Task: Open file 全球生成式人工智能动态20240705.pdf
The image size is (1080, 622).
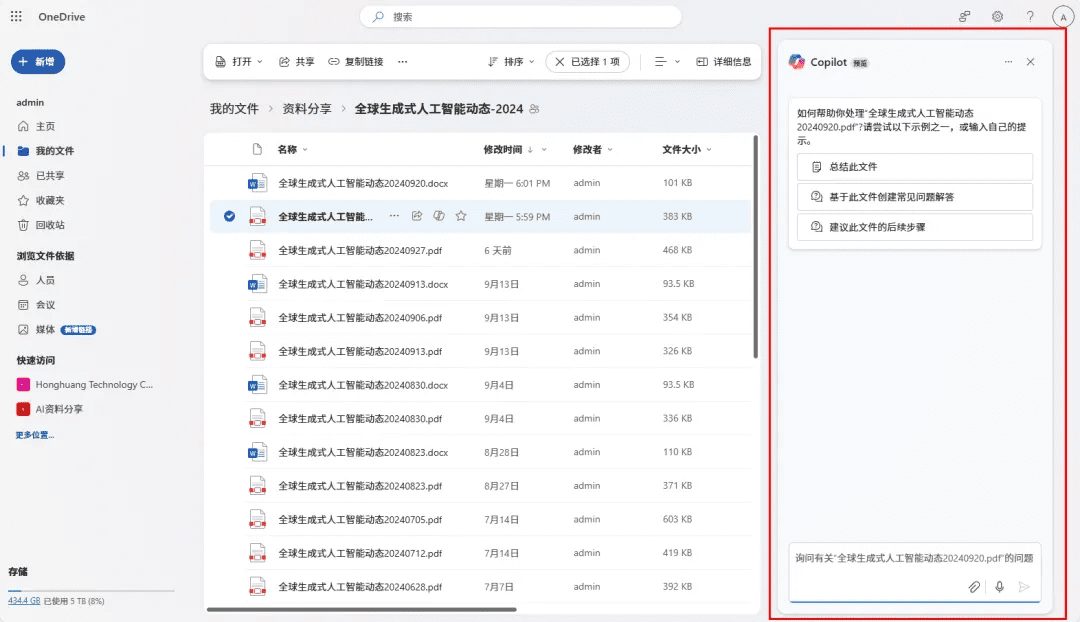Action: pos(360,519)
